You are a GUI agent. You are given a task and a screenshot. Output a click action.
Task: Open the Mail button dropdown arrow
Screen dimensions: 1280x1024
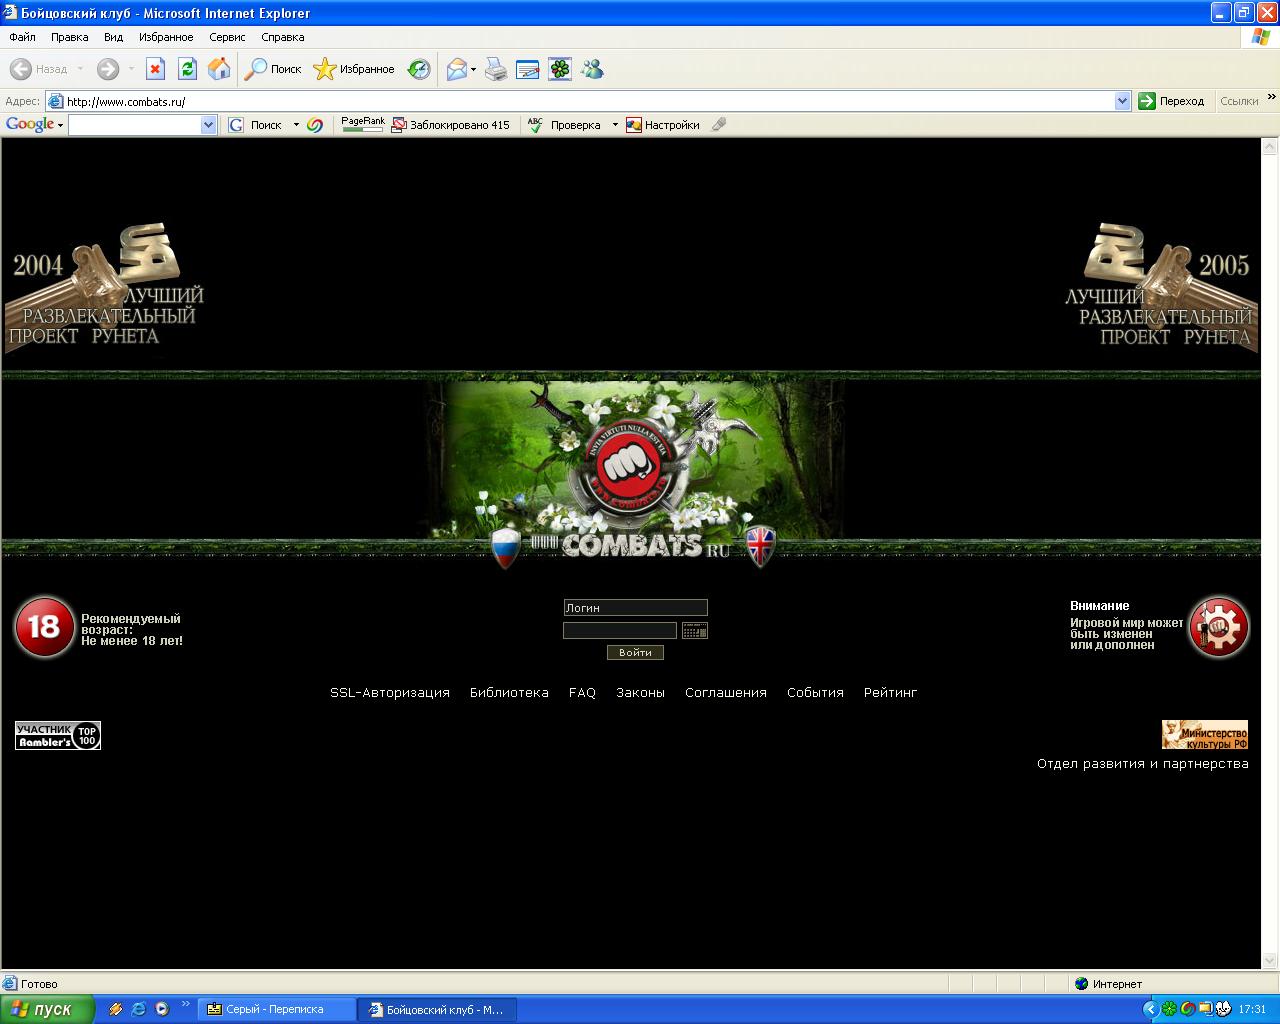(x=474, y=69)
